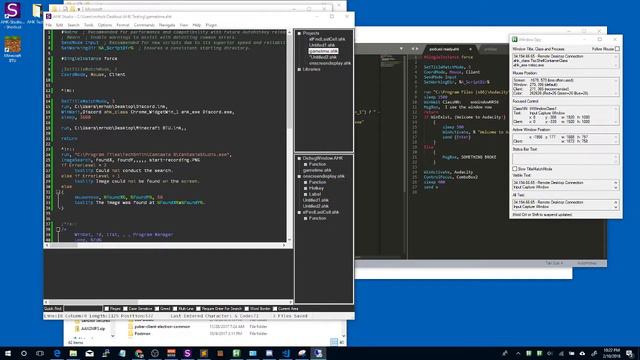Expand the Libraries tree node
Viewport: 640px width, 360px height.
[x=299, y=69]
